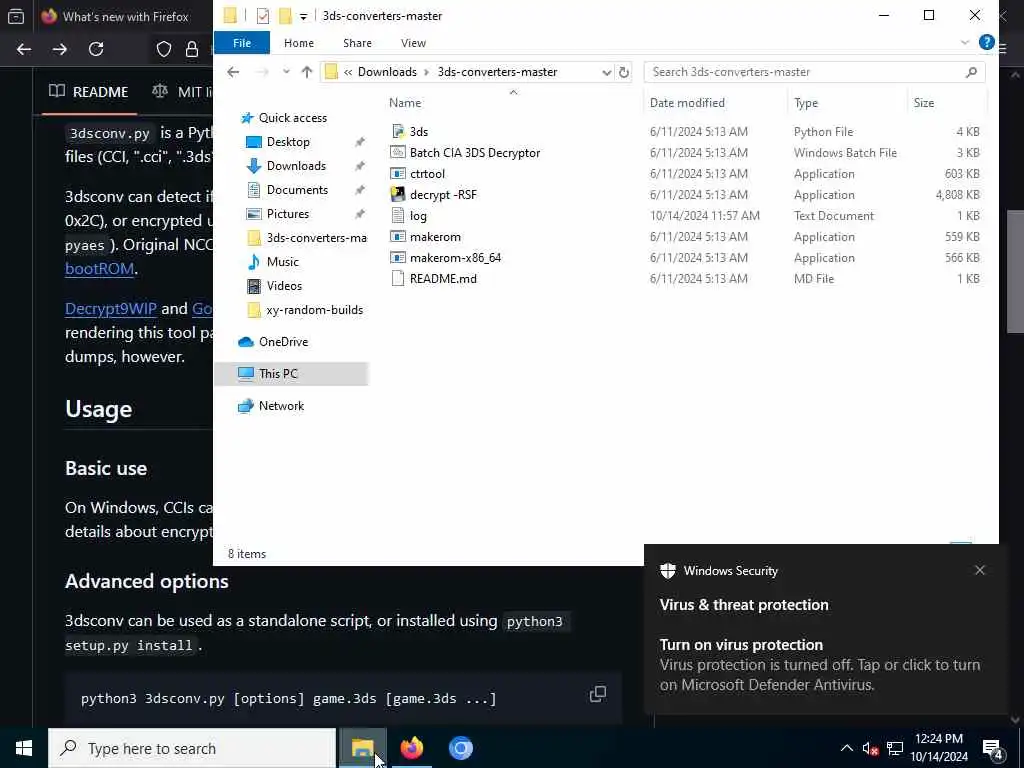Refresh the Explorer folder view

pyautogui.click(x=624, y=72)
